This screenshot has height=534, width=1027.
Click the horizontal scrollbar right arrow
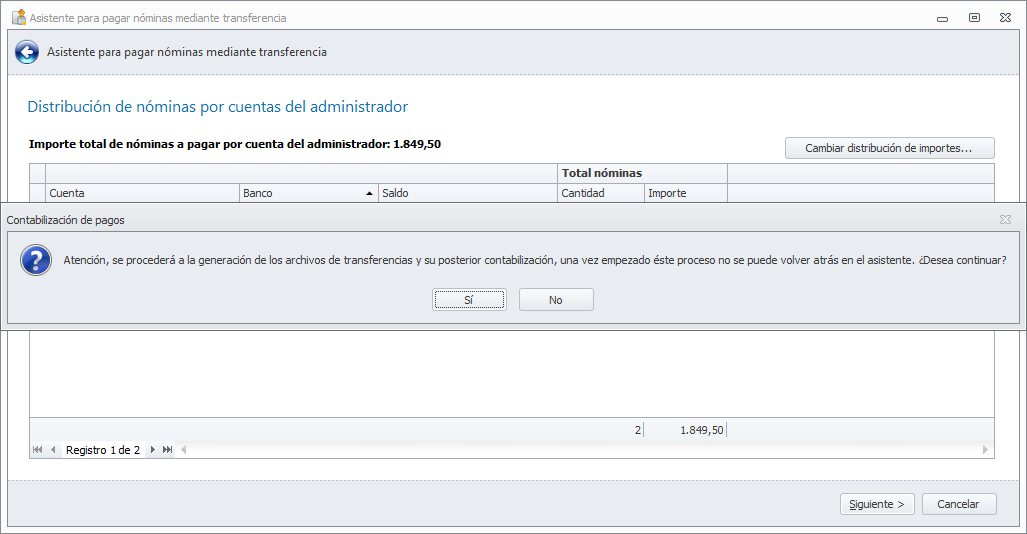(985, 449)
